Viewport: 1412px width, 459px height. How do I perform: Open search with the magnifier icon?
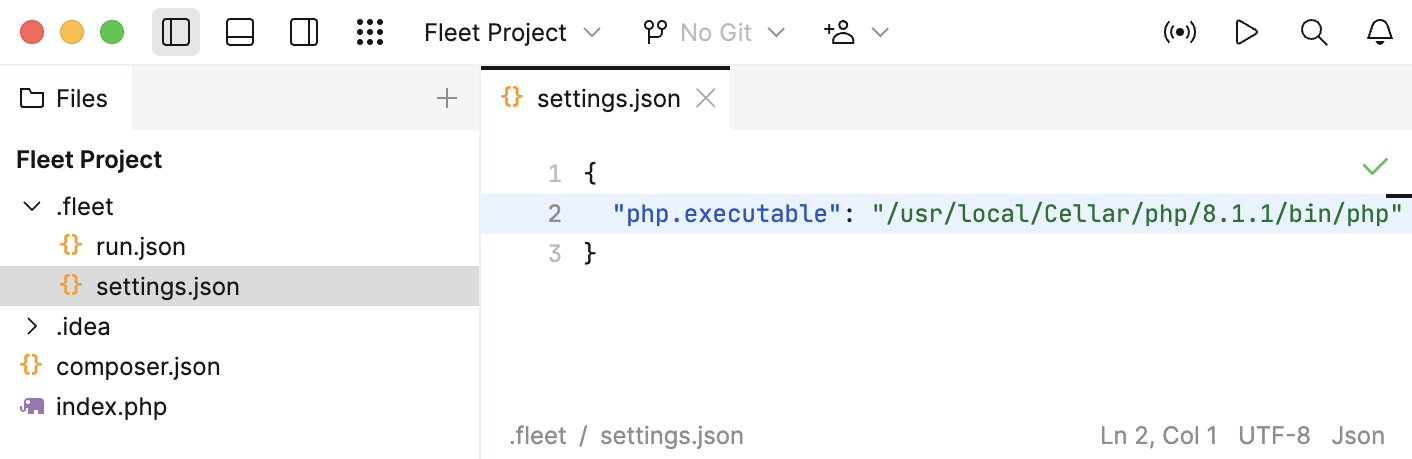pyautogui.click(x=1313, y=33)
